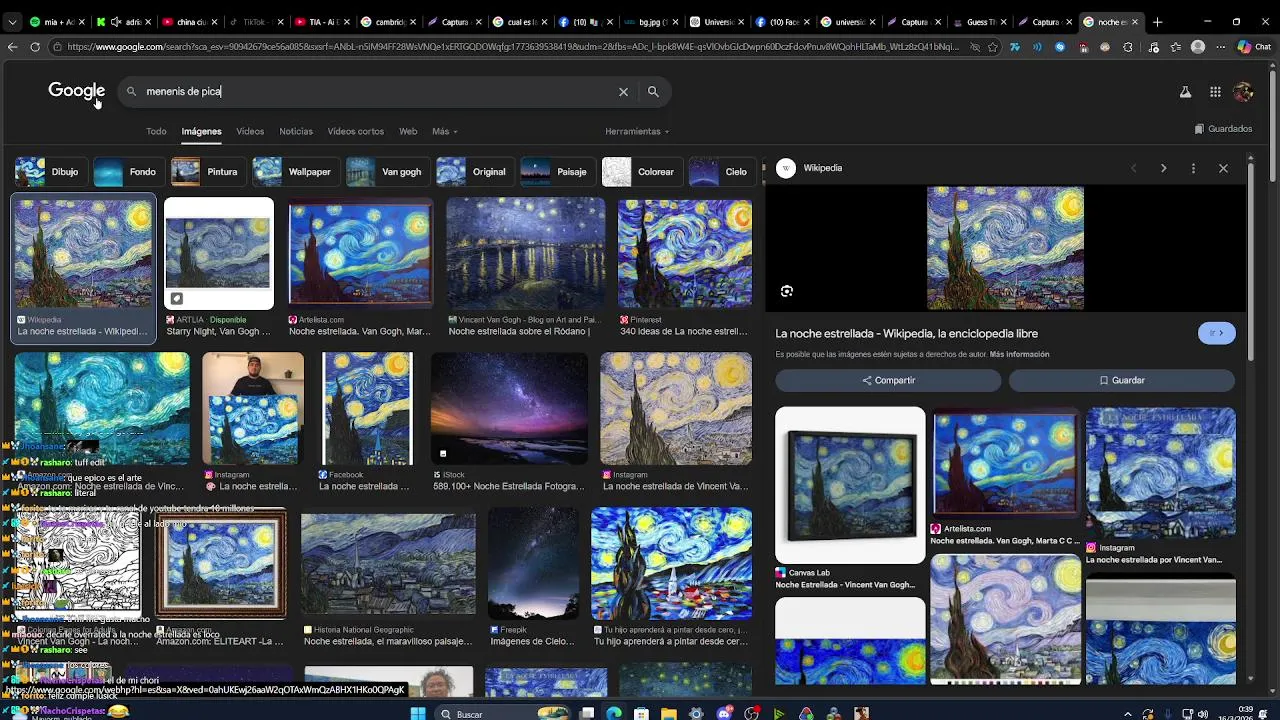Screen dimensions: 1280x720
Task: Open the Windows Start menu
Action: tap(418, 713)
